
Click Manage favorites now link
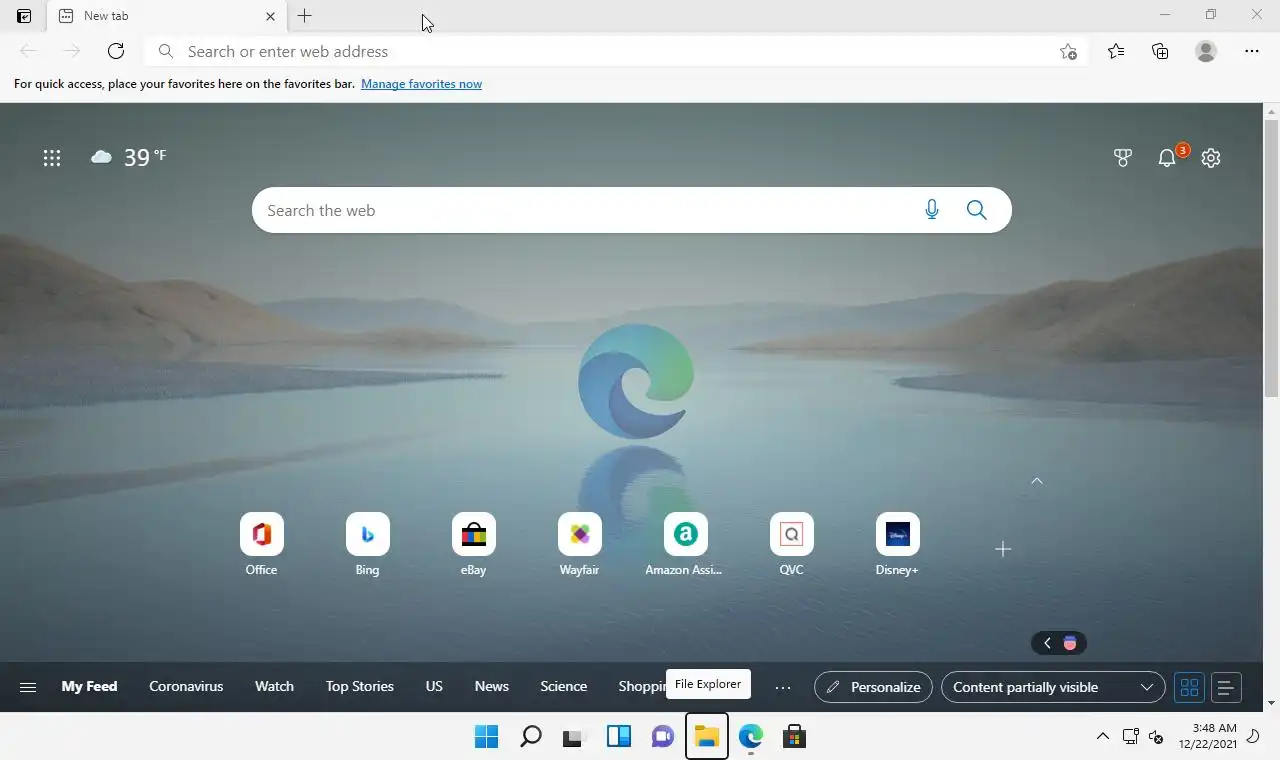(421, 84)
